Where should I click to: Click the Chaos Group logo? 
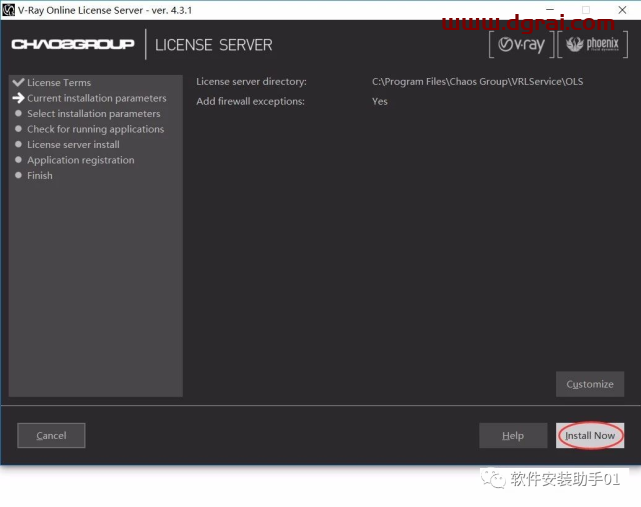tap(73, 44)
